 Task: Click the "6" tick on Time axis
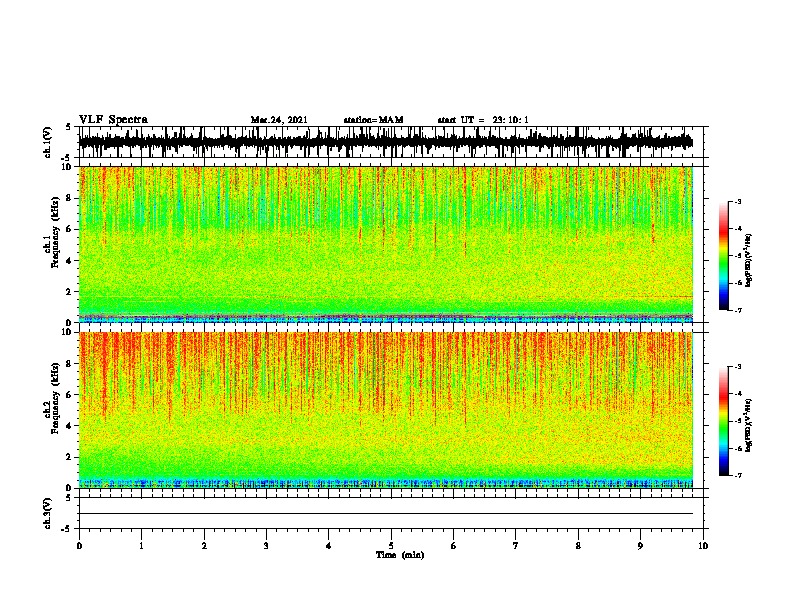pyautogui.click(x=454, y=546)
